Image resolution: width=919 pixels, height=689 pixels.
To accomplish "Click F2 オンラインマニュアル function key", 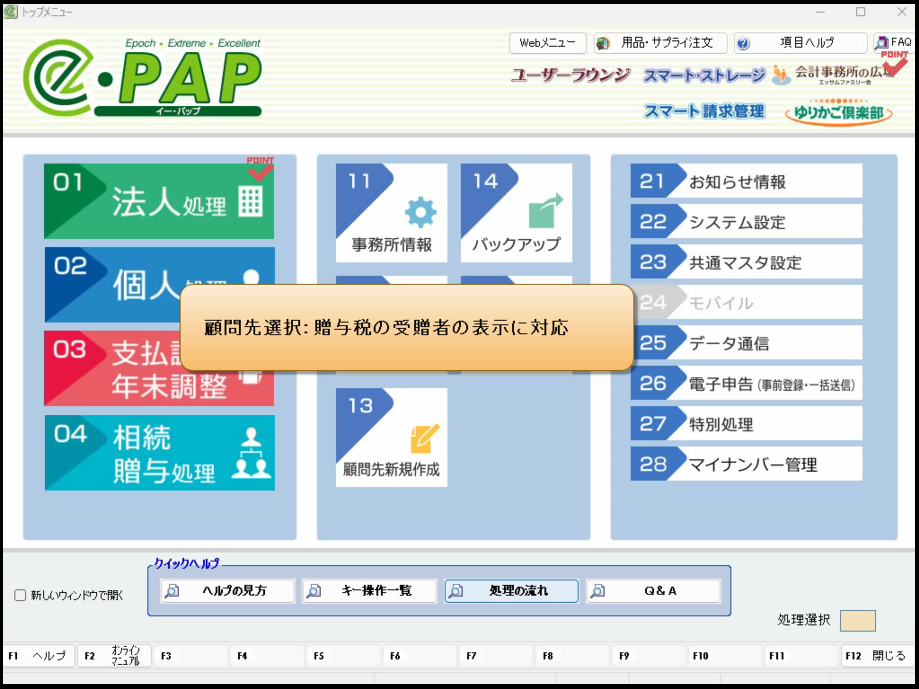I will click(115, 656).
